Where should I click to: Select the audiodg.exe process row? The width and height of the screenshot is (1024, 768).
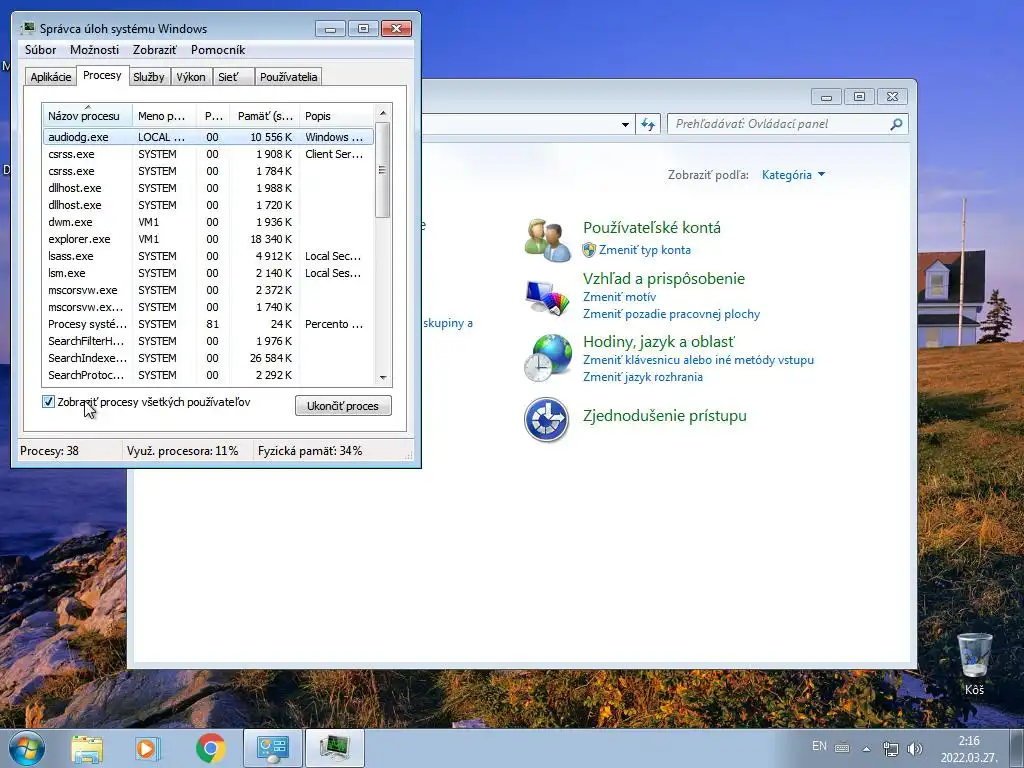(x=208, y=137)
